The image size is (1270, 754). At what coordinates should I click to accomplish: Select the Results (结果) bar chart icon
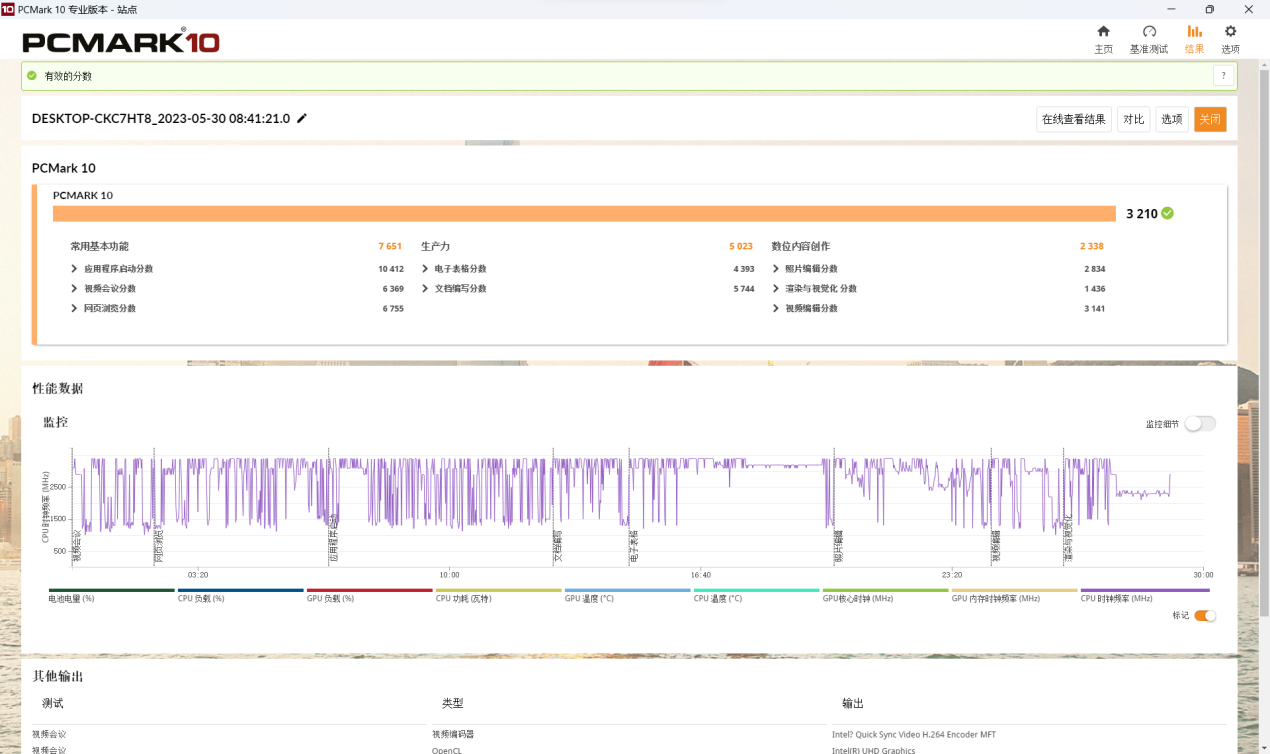tap(1194, 32)
